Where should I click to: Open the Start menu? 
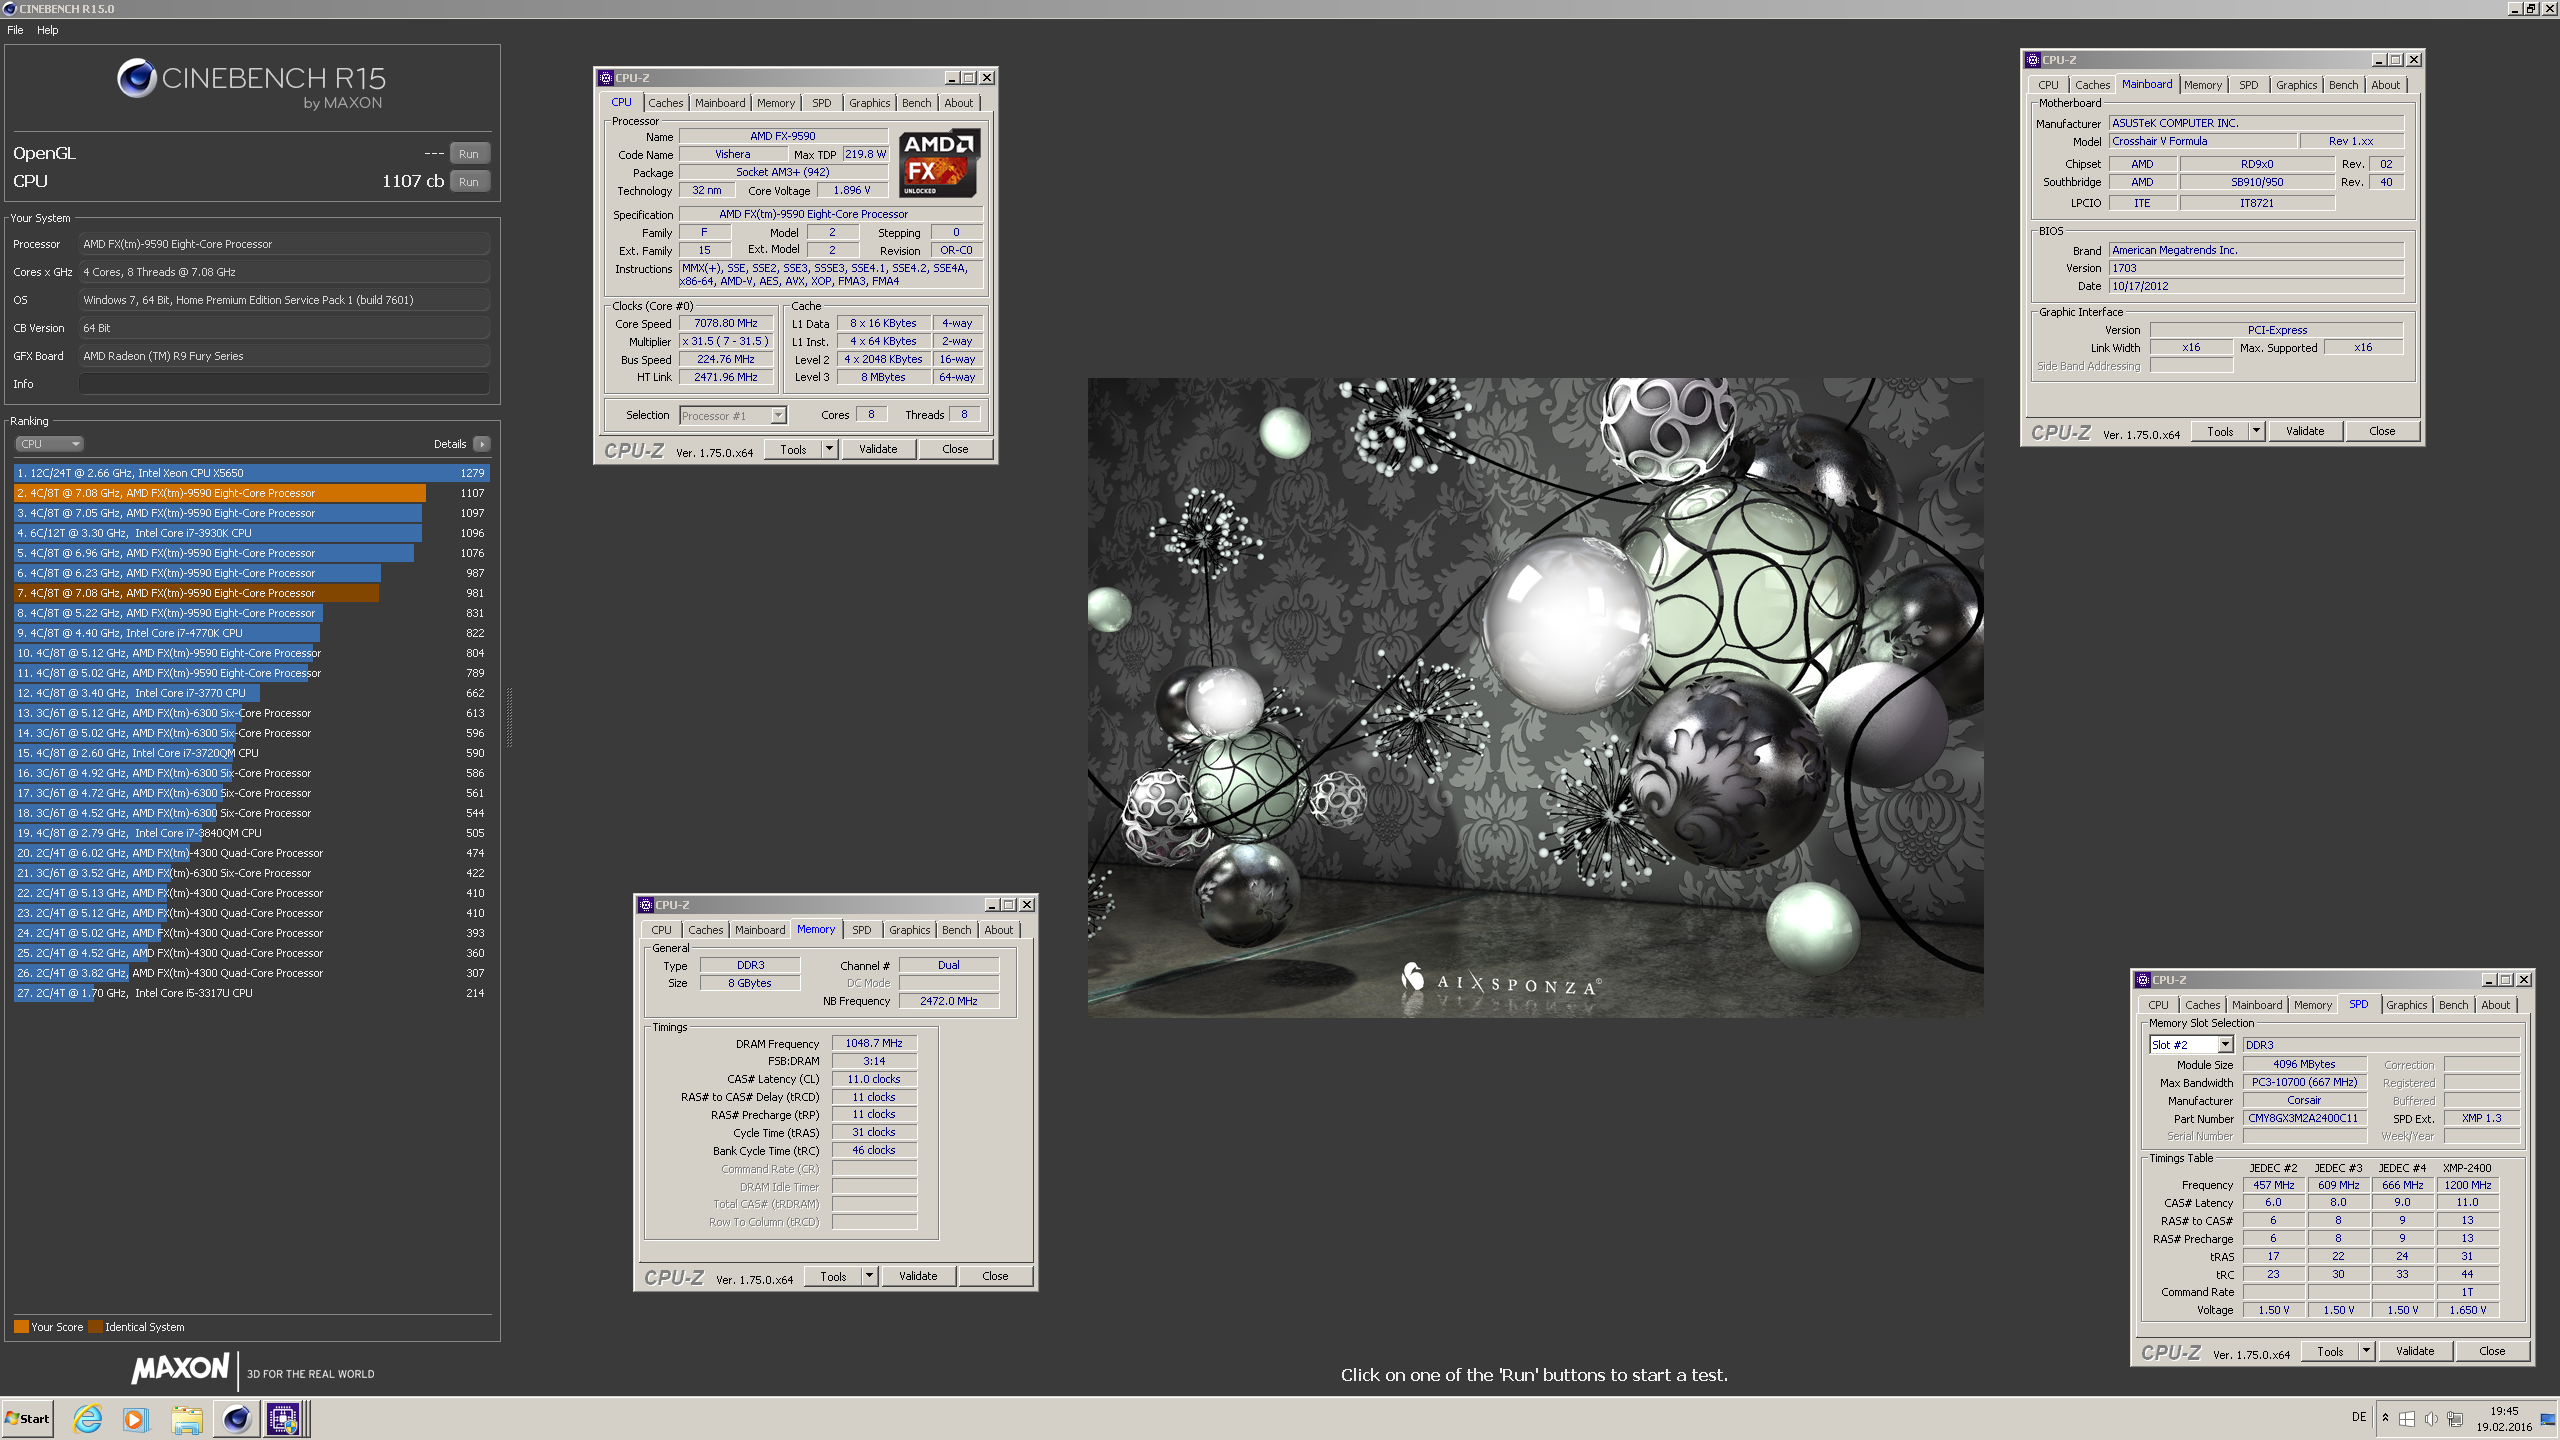coord(27,1418)
